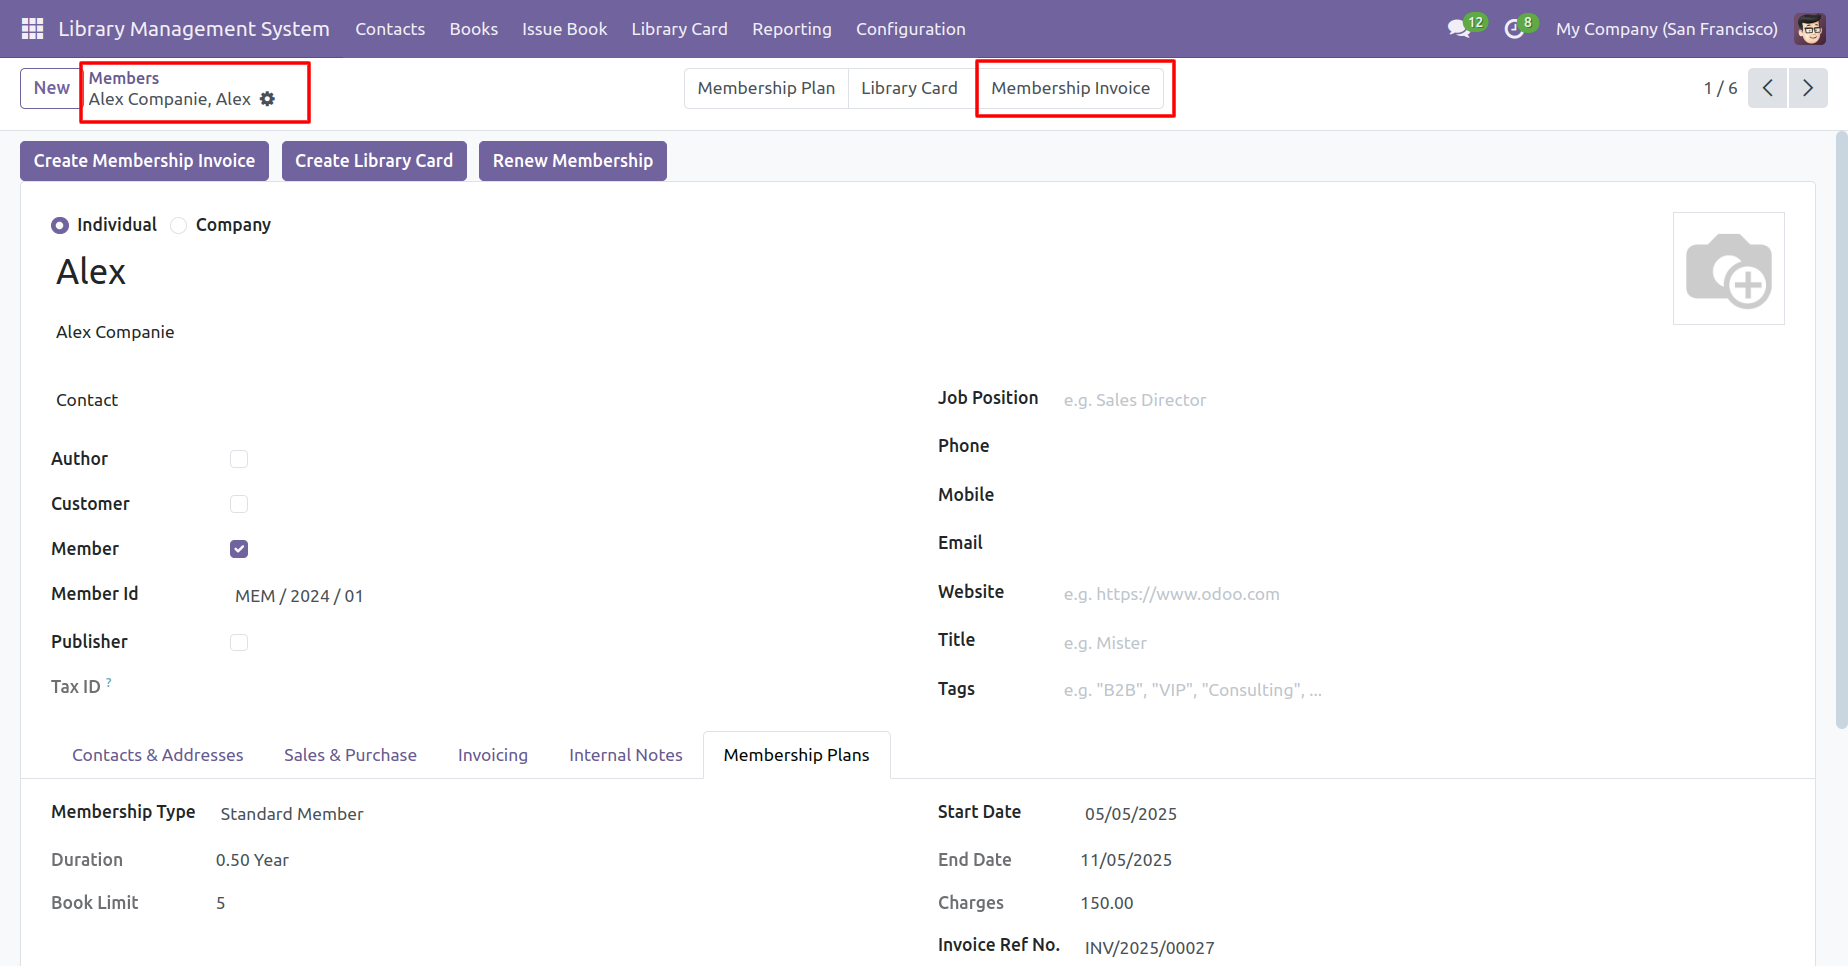Go to previous record arrow
The image size is (1848, 966).
1767,88
